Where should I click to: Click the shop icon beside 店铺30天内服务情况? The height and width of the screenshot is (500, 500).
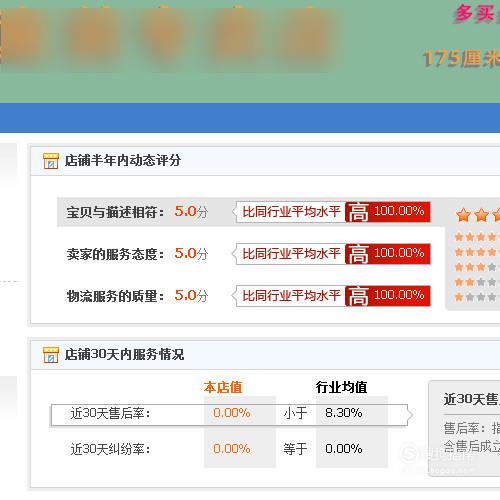coord(51,355)
